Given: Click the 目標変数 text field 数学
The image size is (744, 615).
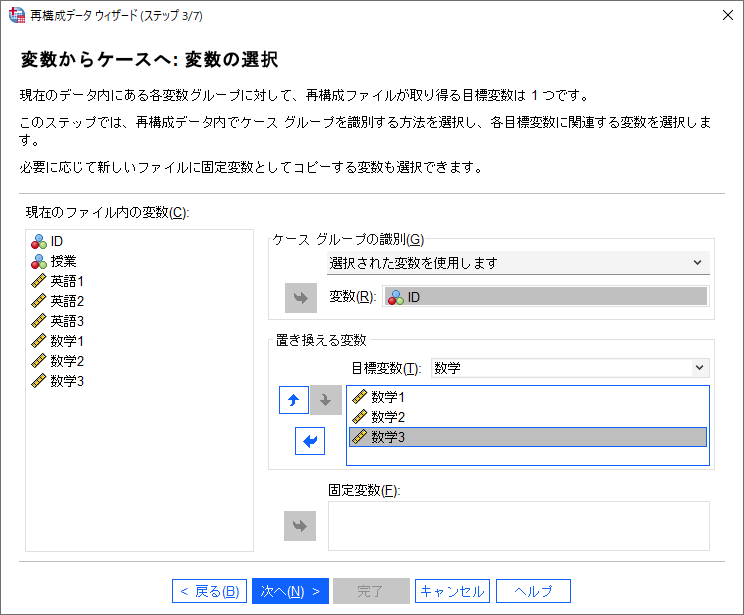Looking at the screenshot, I should [560, 368].
